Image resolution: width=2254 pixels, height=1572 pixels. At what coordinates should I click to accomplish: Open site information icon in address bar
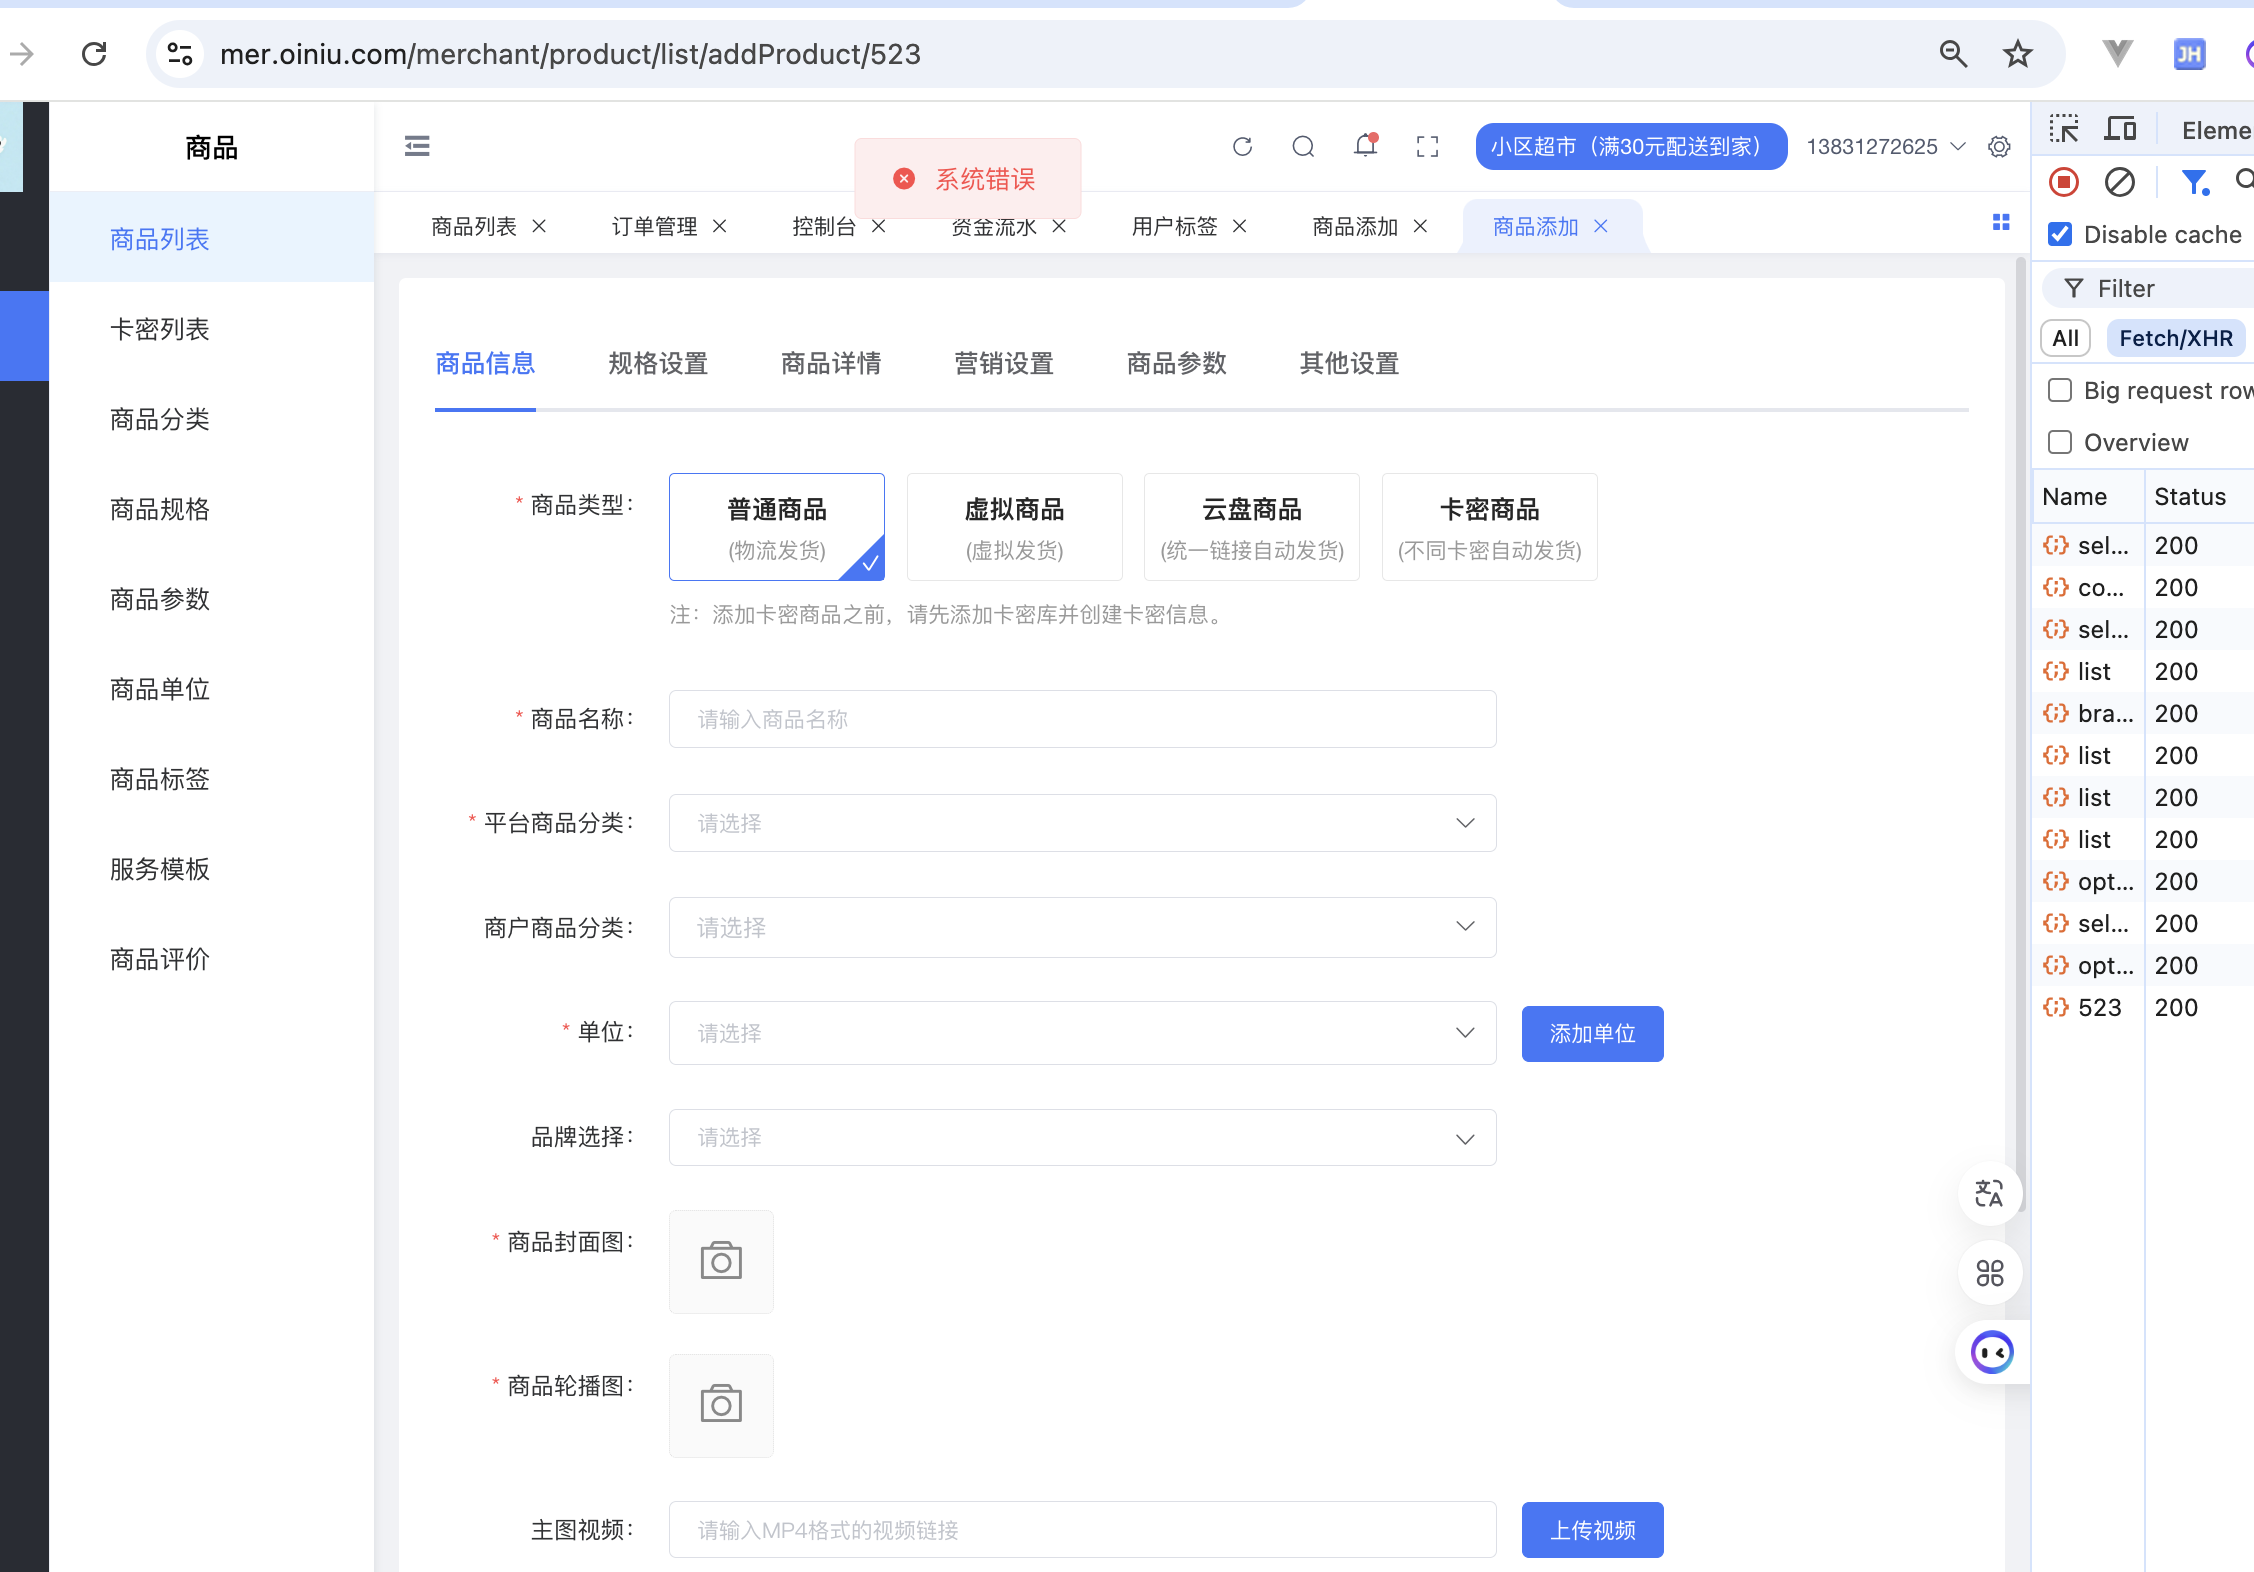point(180,54)
